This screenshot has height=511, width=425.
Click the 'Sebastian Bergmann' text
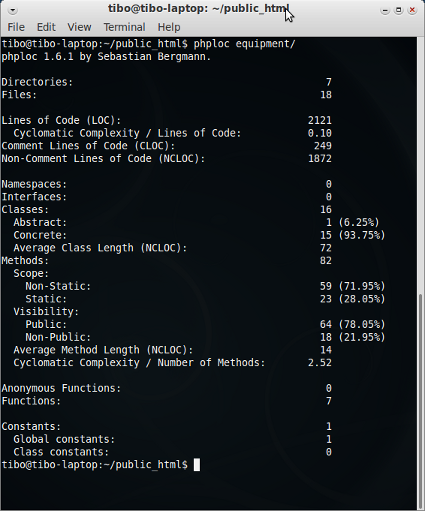(151, 57)
